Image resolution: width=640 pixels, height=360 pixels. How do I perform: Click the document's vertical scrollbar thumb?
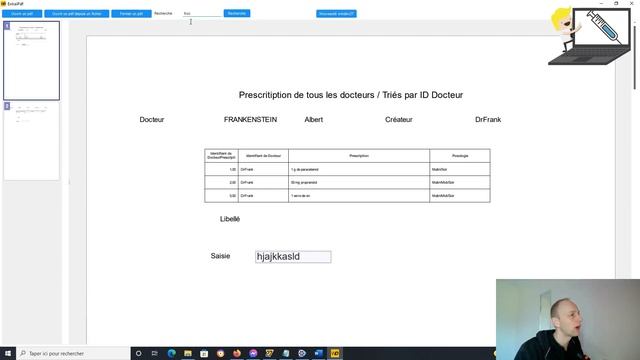(x=635, y=57)
